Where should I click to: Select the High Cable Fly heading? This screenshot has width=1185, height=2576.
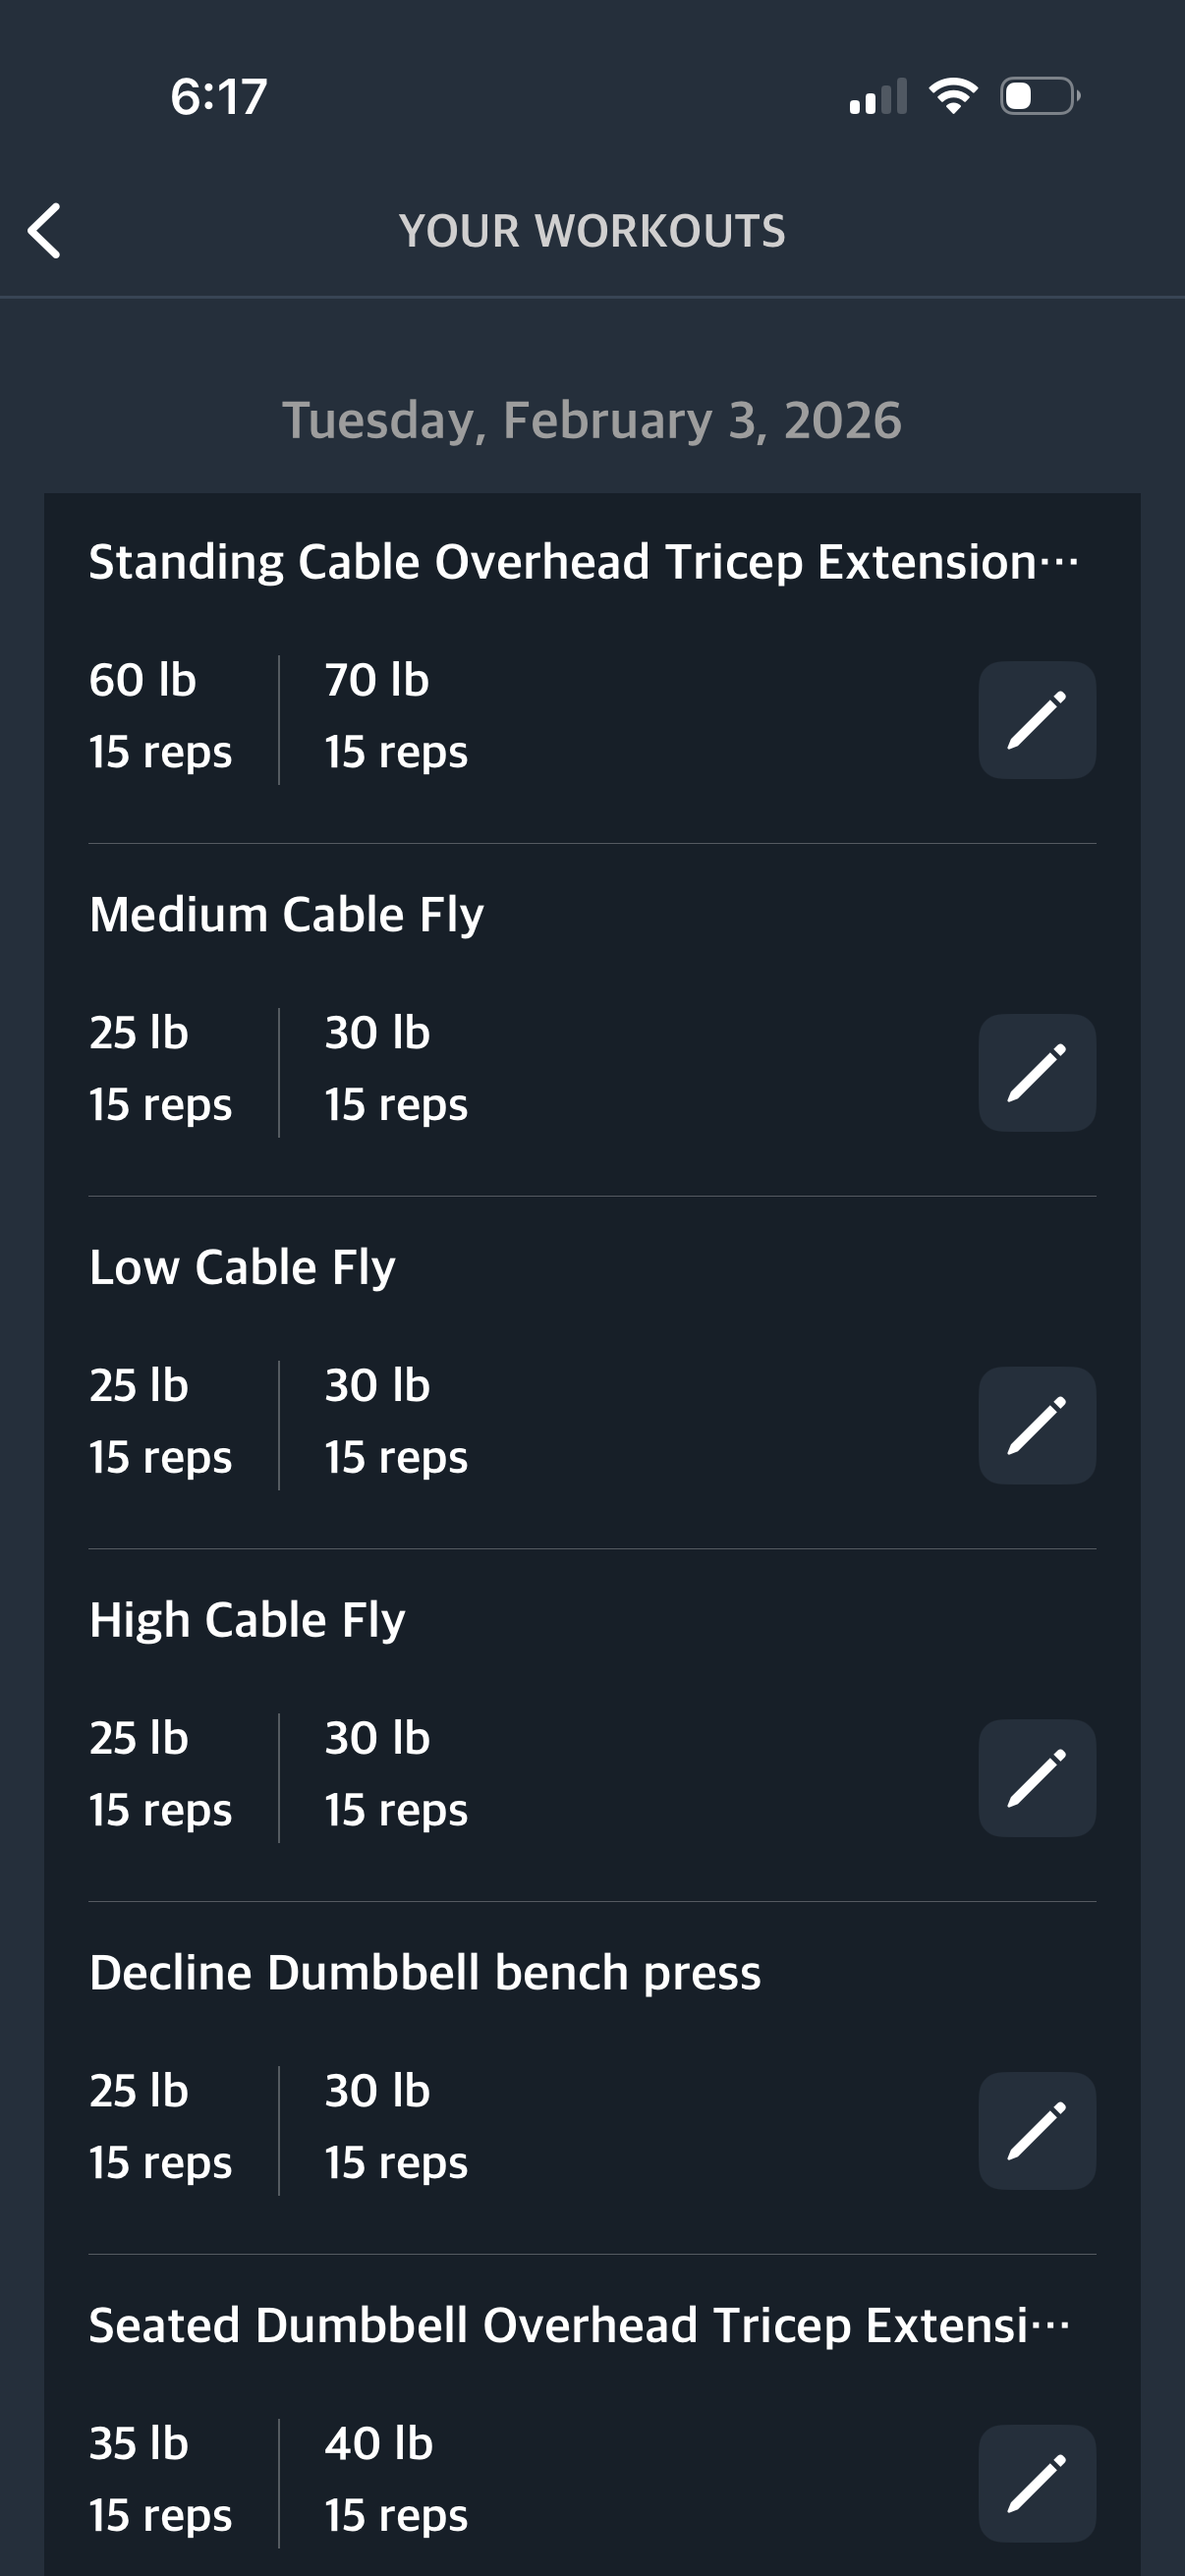(248, 1620)
